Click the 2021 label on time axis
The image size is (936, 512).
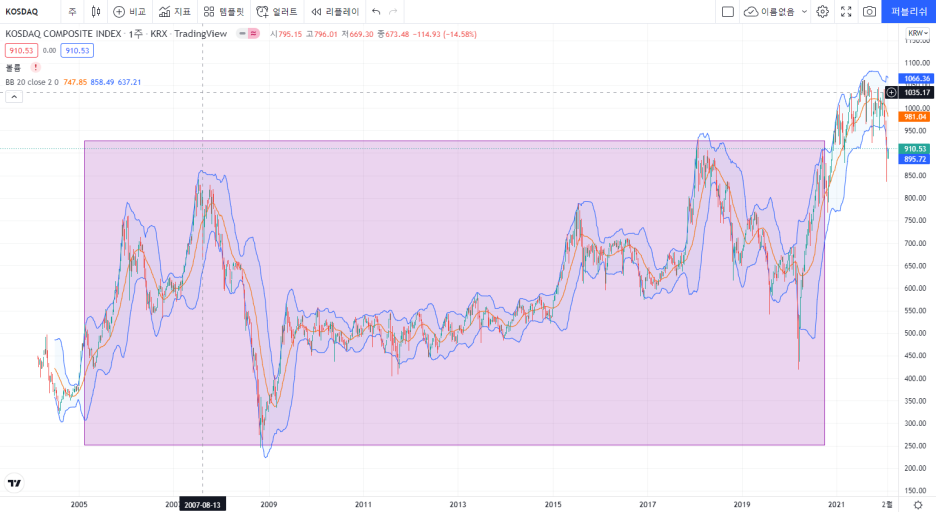(836, 505)
